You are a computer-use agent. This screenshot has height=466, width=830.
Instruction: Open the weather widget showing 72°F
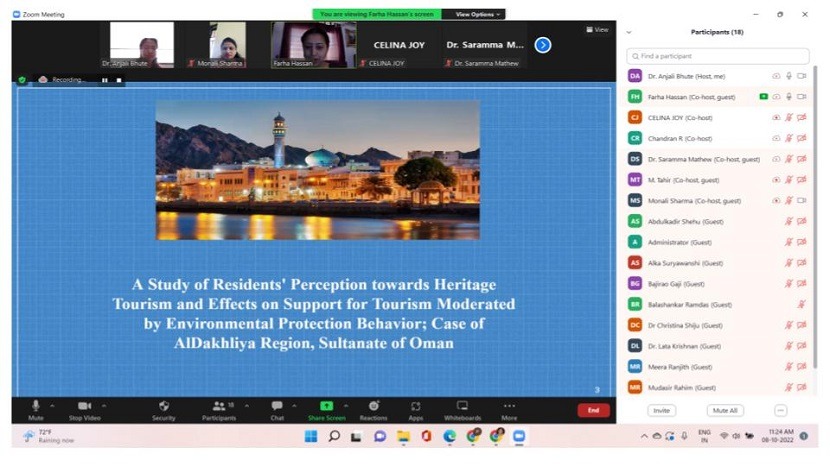pyautogui.click(x=49, y=436)
